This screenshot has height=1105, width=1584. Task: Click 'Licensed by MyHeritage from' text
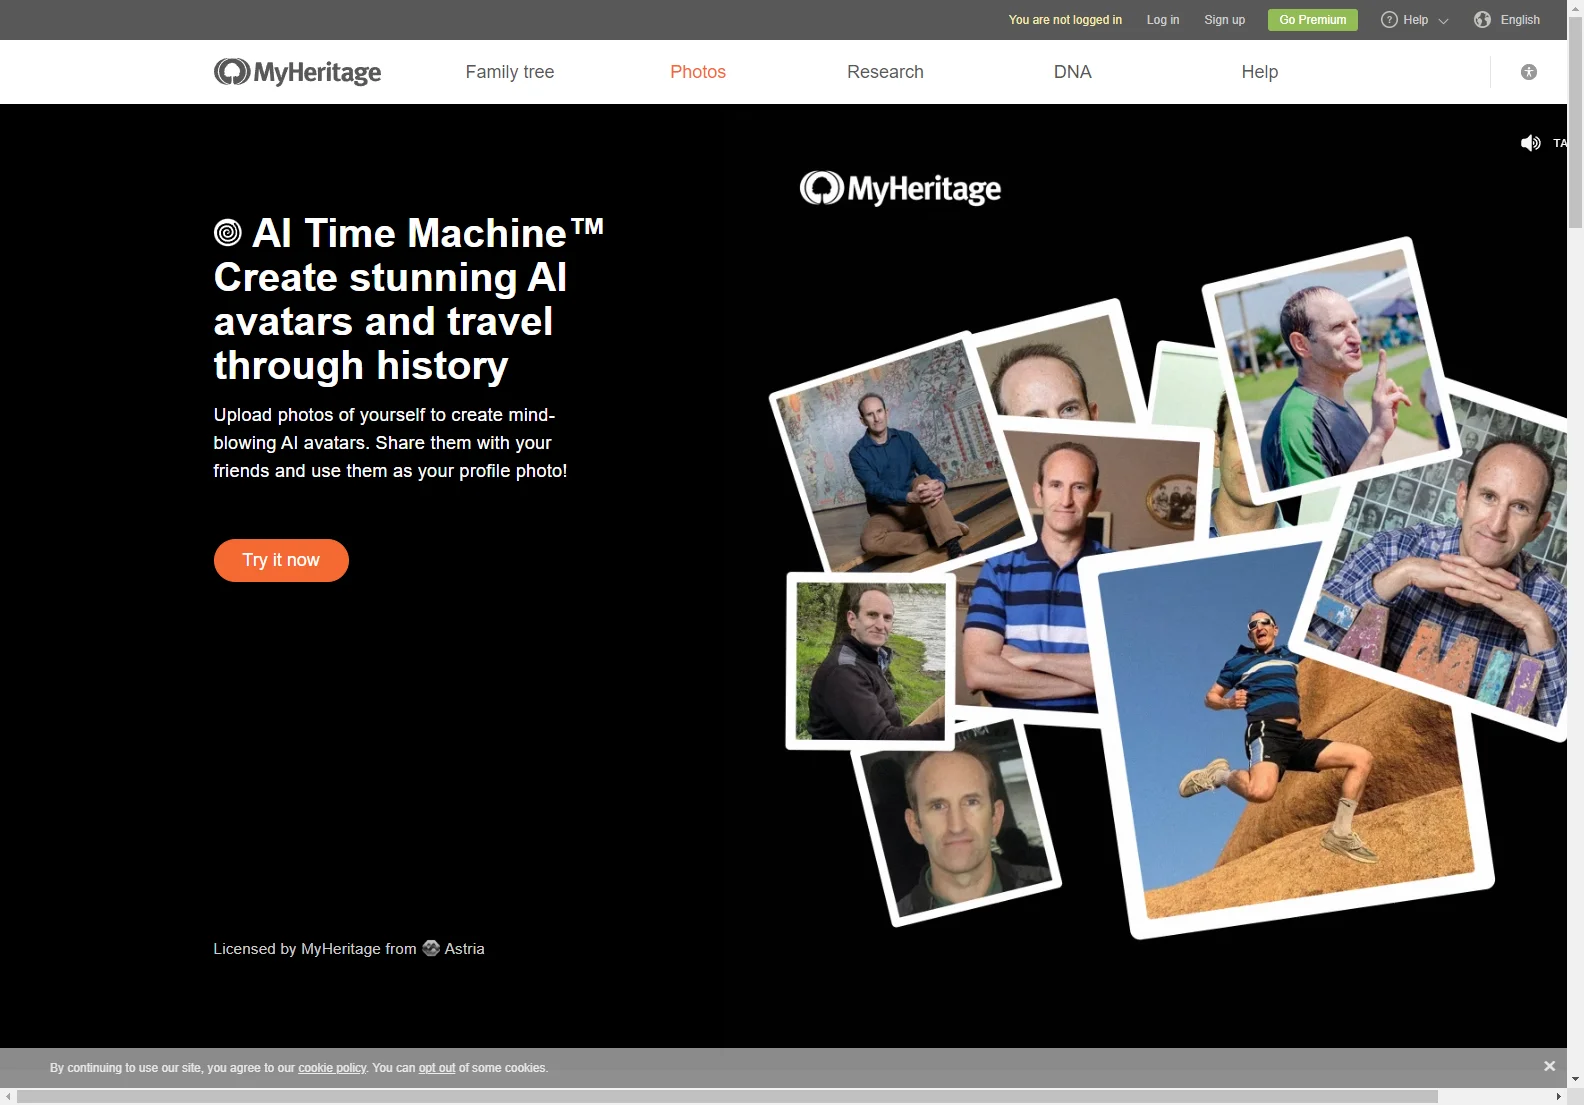tap(315, 948)
